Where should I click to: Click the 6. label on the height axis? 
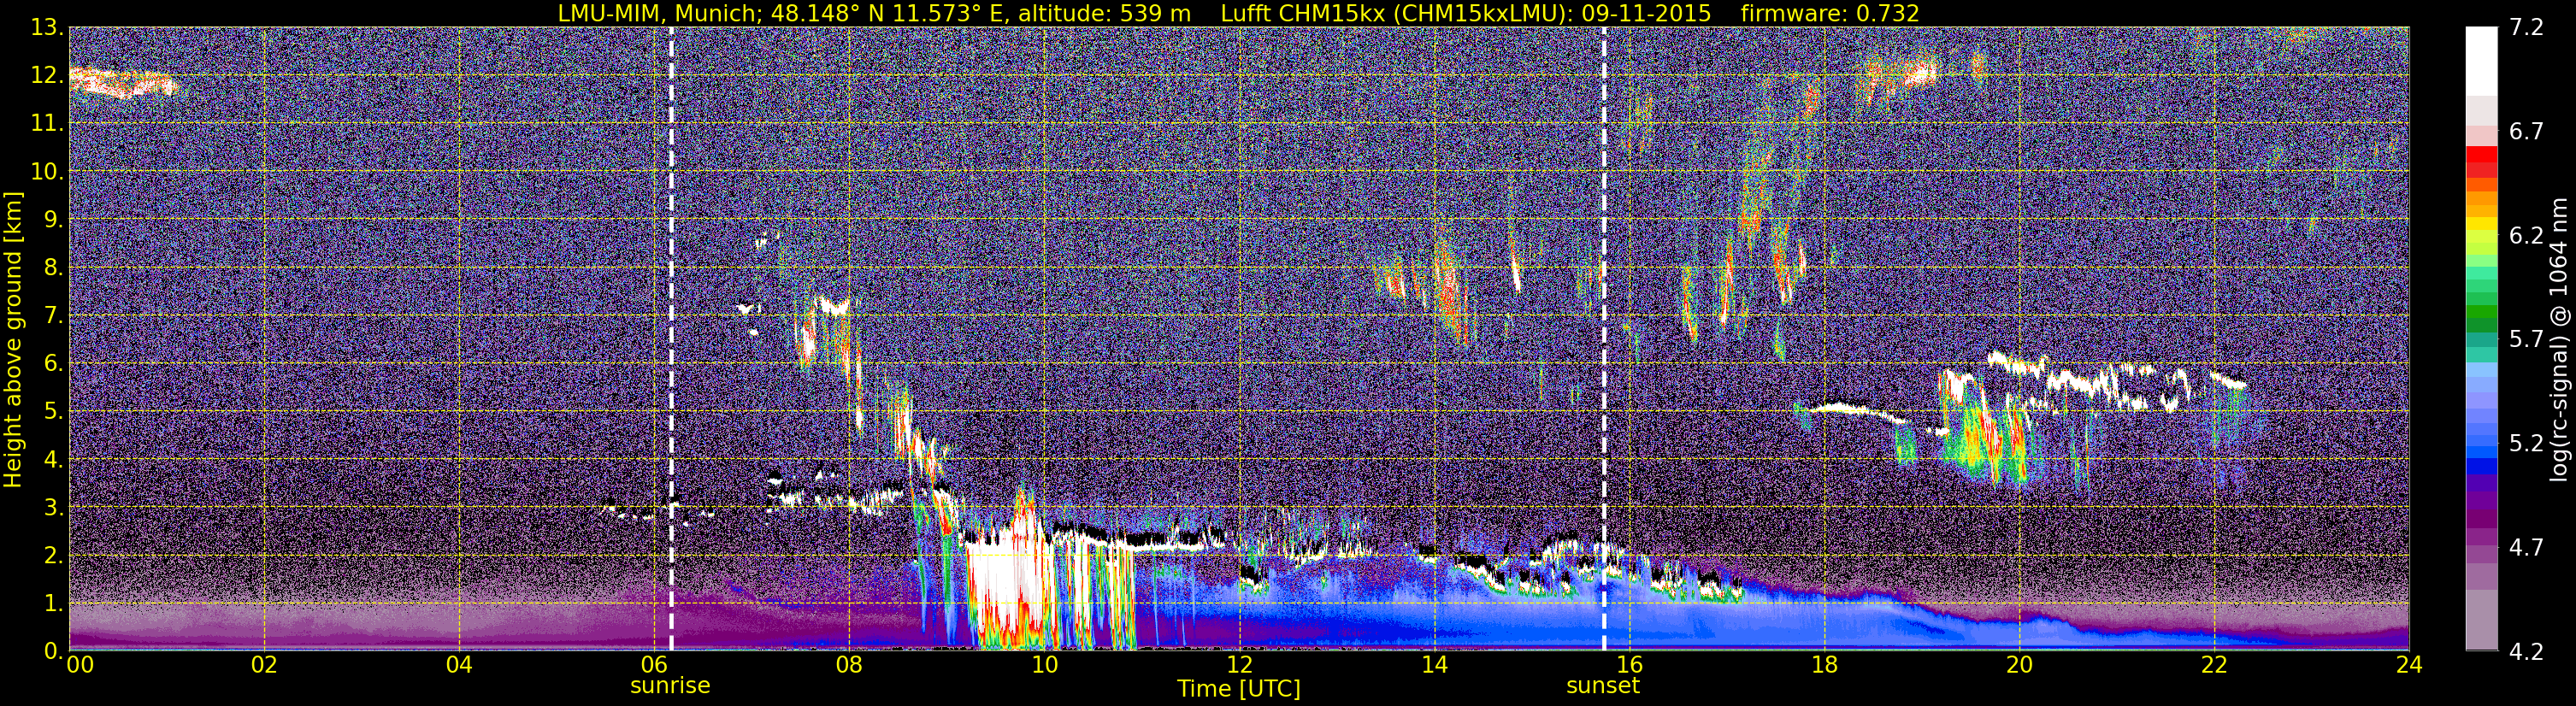(53, 364)
